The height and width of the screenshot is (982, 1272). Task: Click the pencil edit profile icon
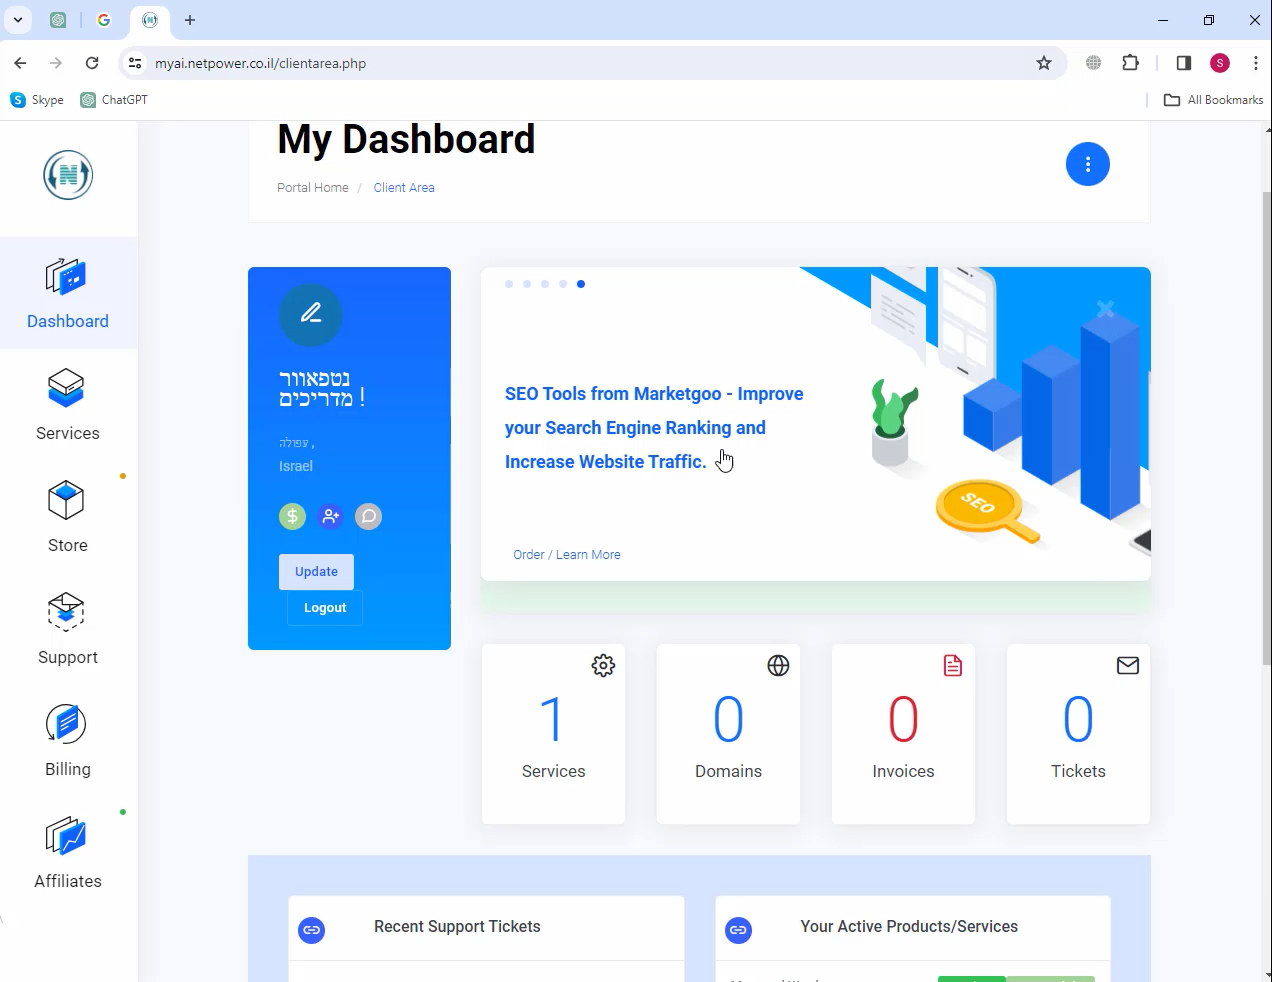click(x=311, y=314)
